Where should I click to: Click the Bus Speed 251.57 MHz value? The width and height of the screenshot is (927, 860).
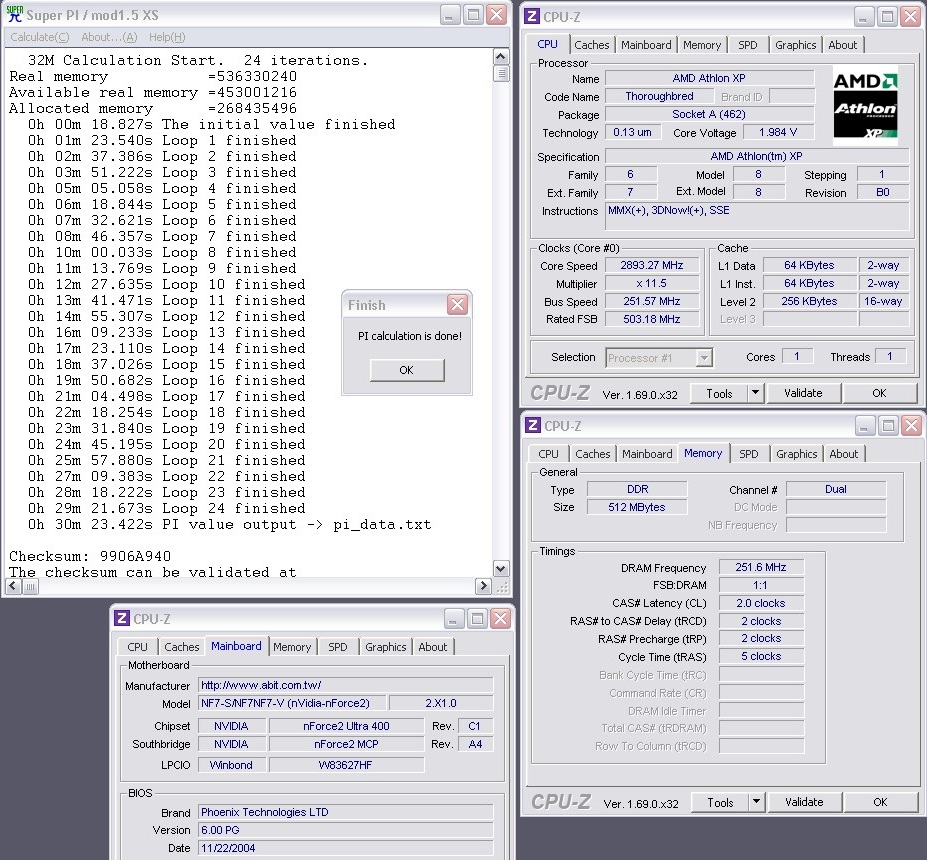pyautogui.click(x=652, y=301)
